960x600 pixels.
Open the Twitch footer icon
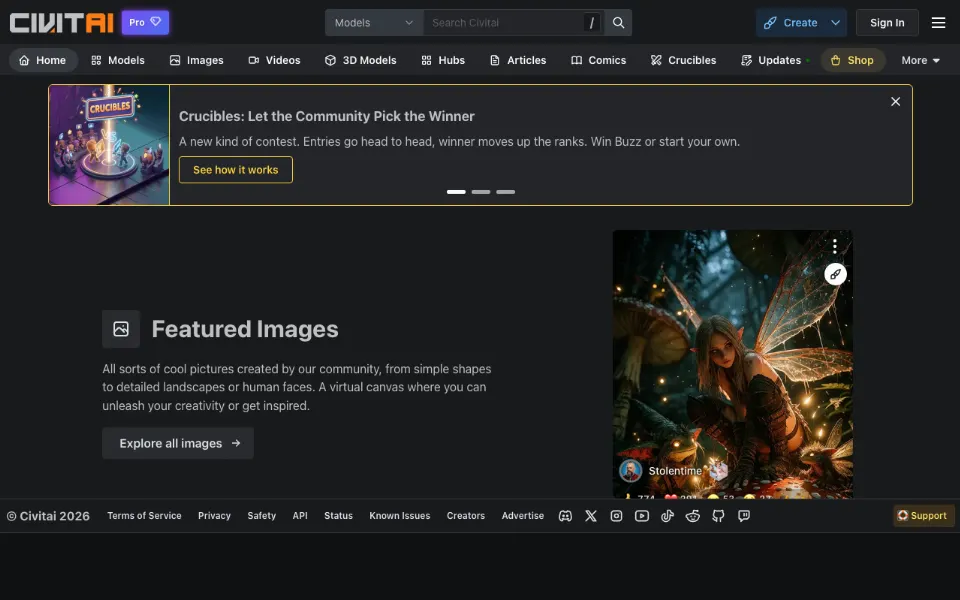tap(744, 516)
